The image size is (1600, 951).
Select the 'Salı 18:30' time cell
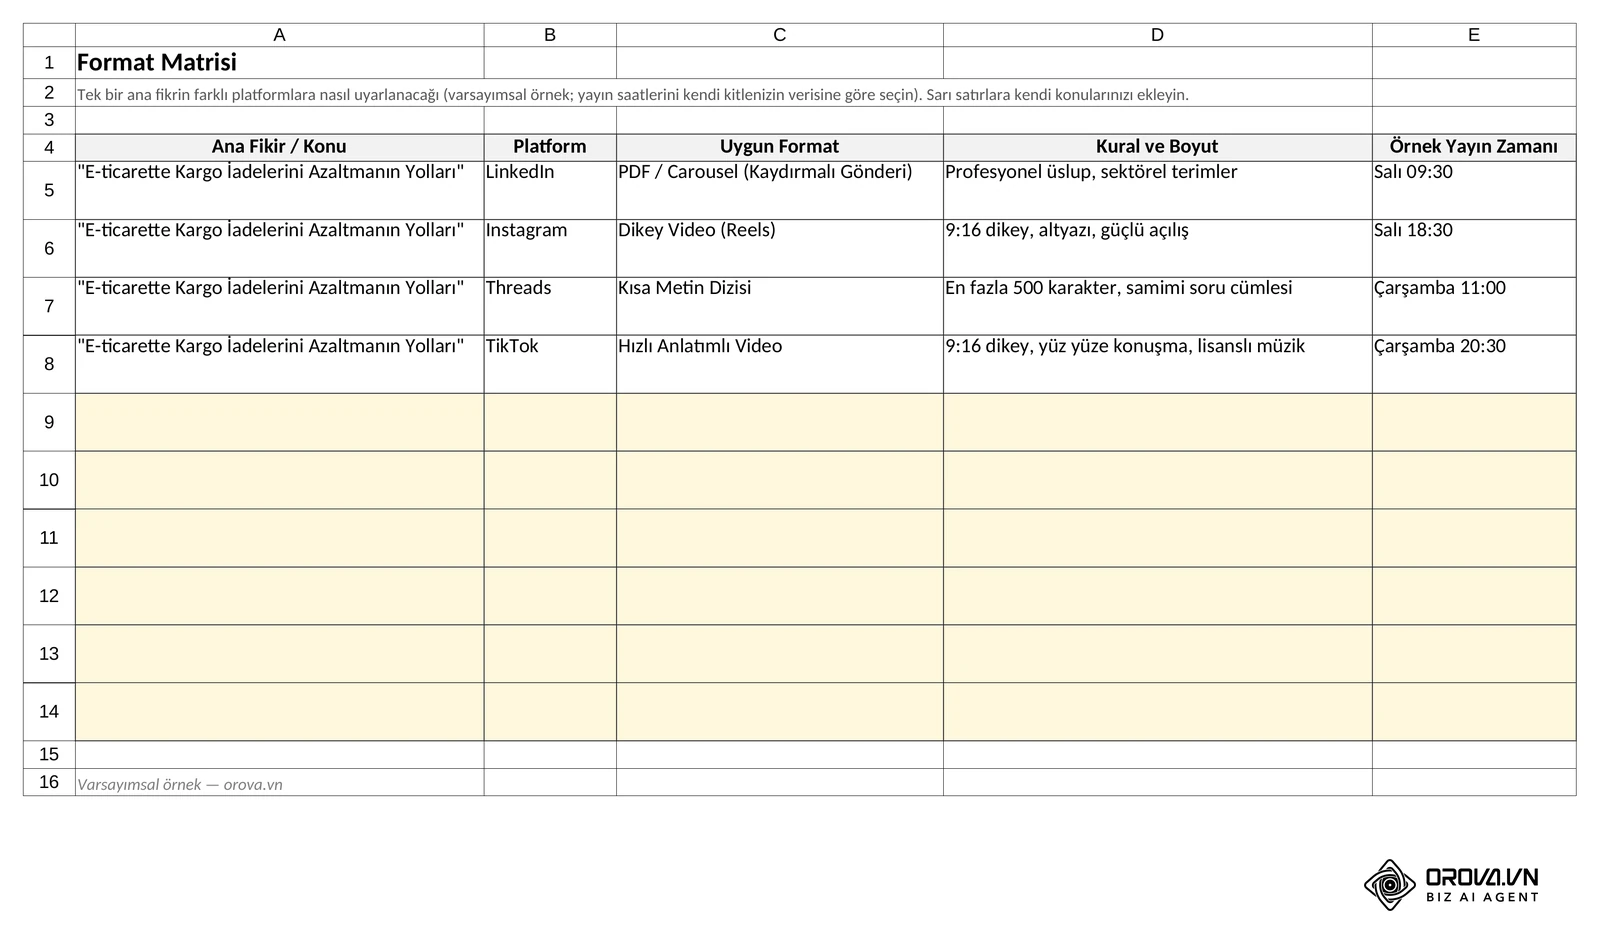tap(1474, 248)
